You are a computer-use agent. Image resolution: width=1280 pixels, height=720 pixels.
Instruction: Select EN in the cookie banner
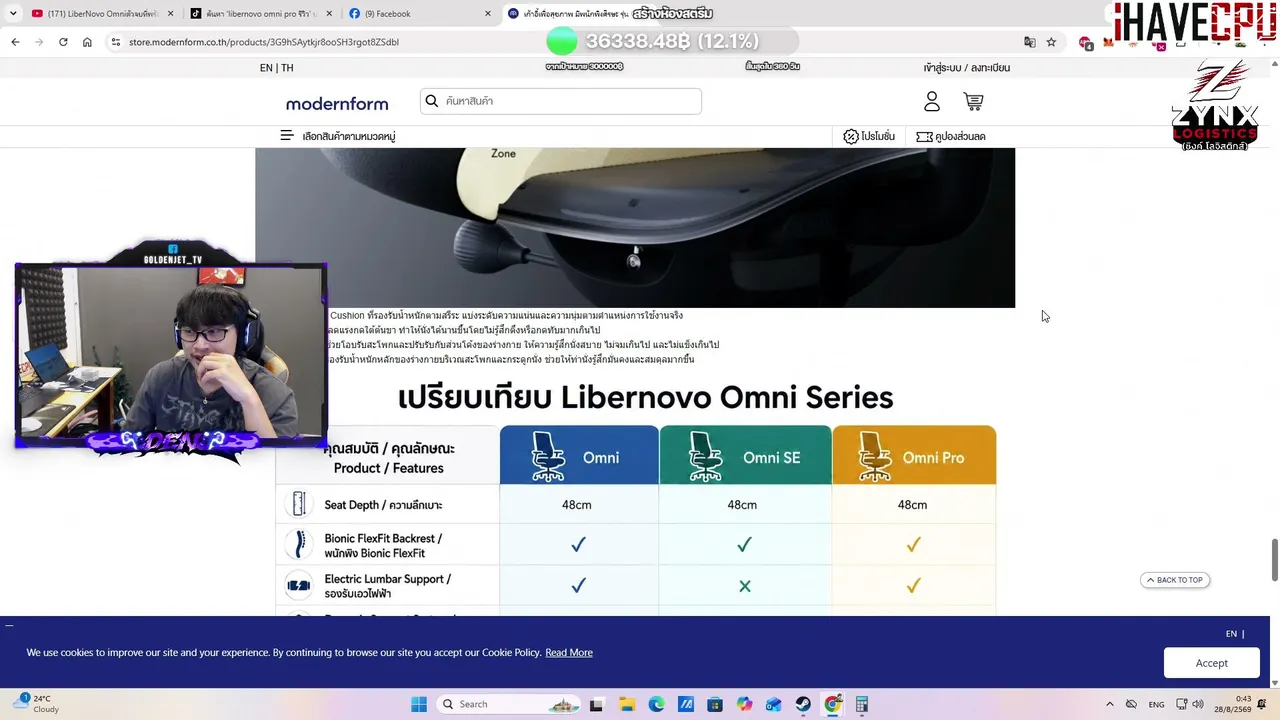(x=1231, y=634)
